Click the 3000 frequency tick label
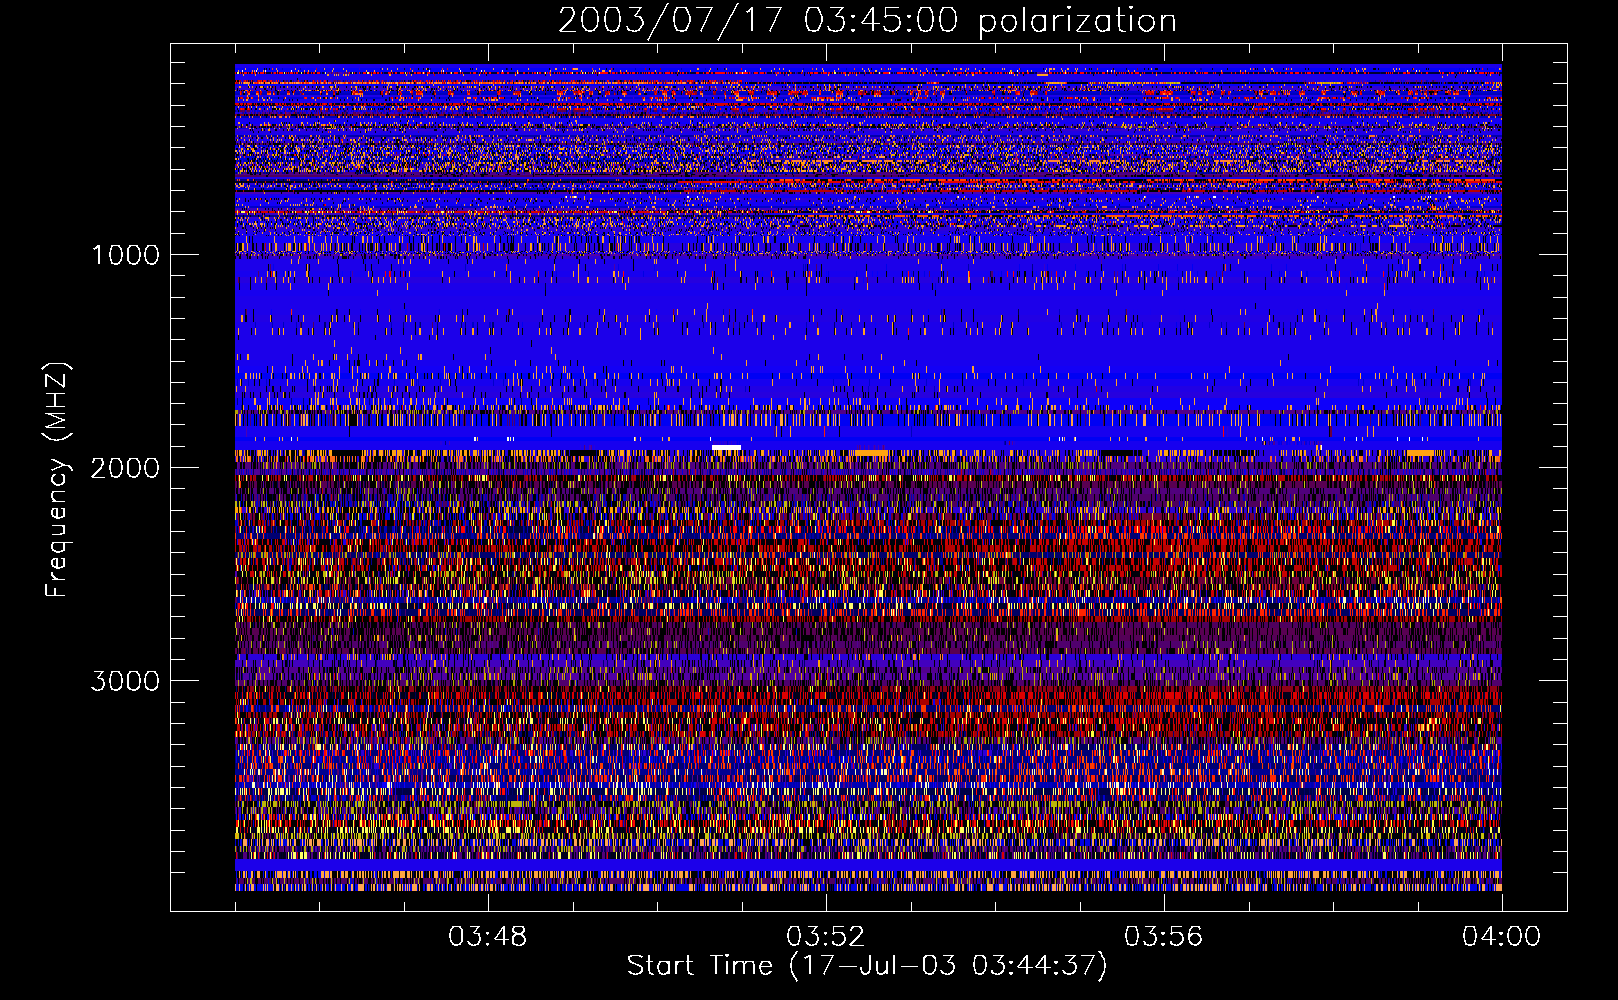 [125, 681]
